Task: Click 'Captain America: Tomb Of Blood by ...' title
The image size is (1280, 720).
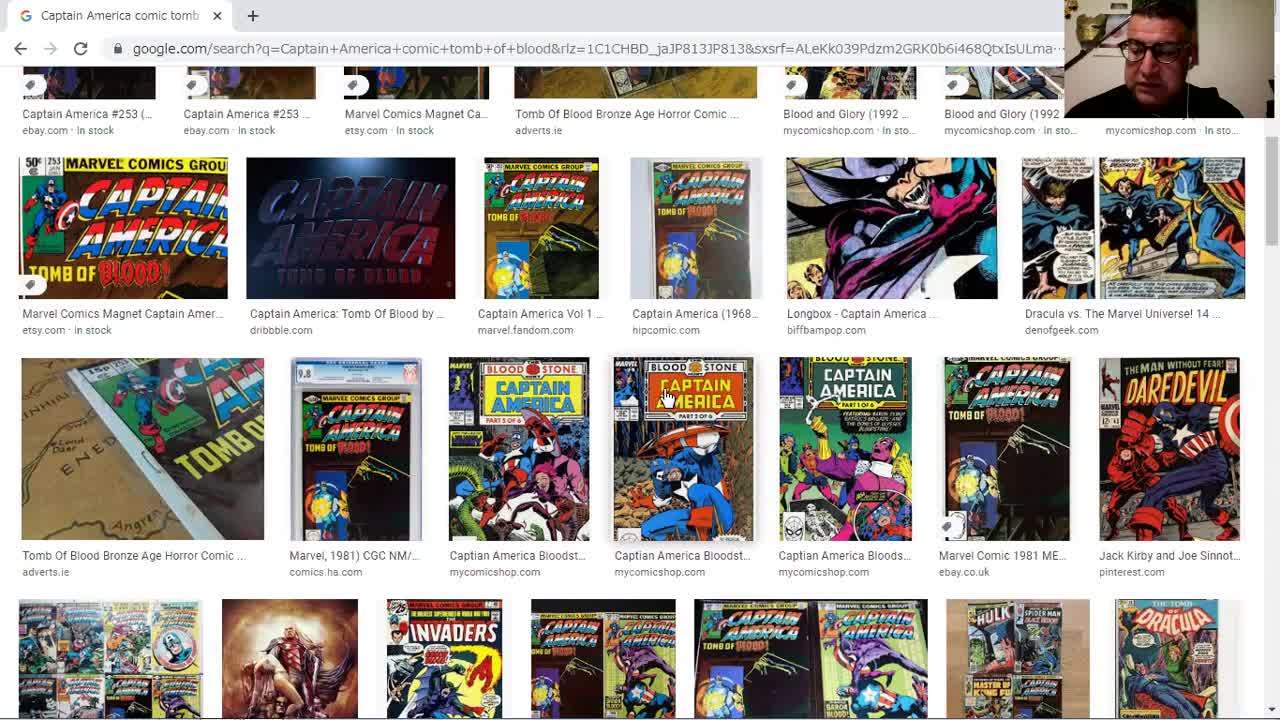Action: pos(346,314)
